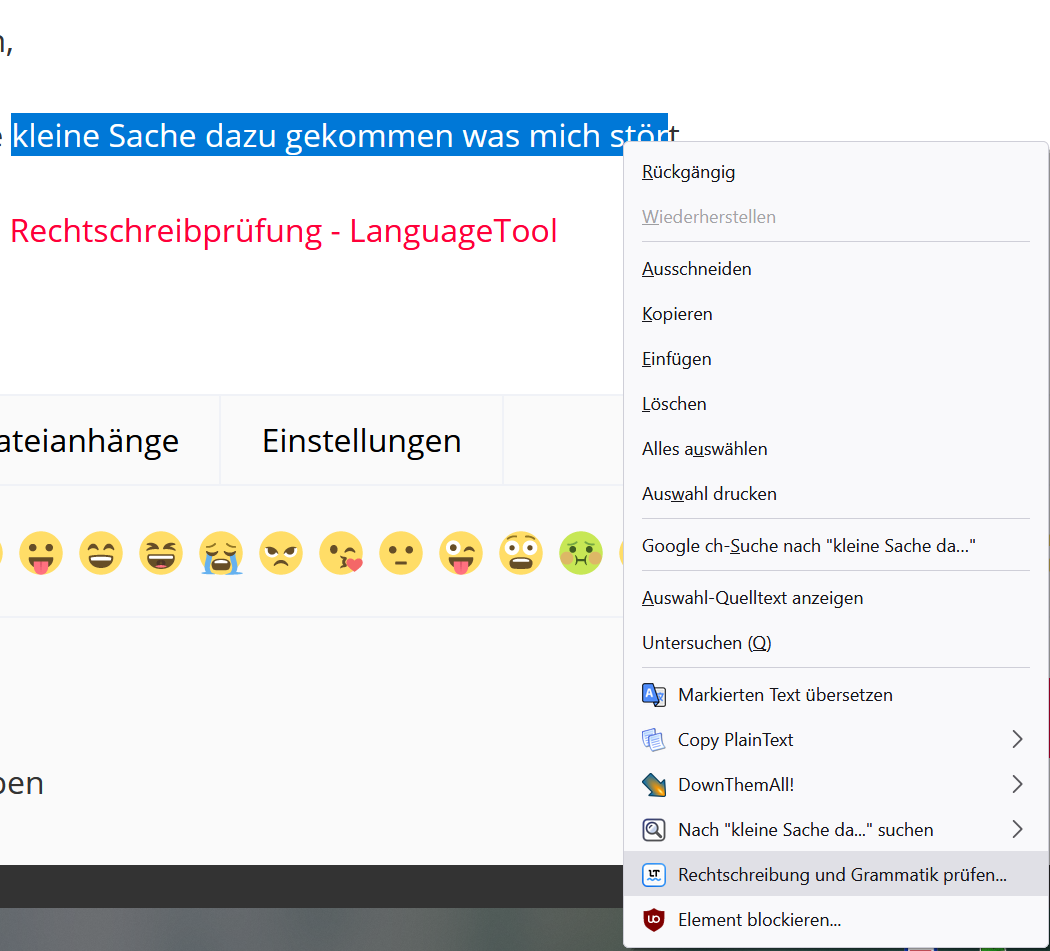1050x951 pixels.
Task: Select the flushed surprised emoji
Action: [x=521, y=553]
